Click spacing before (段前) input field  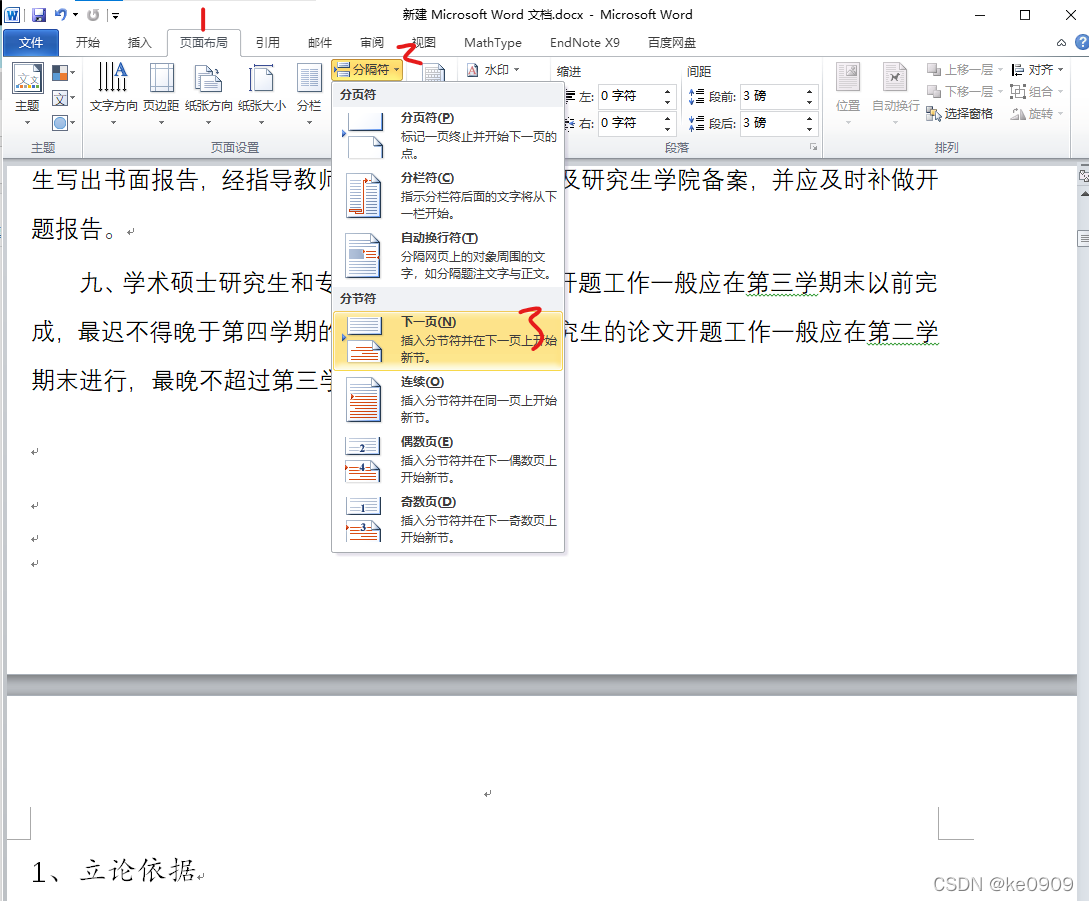(772, 96)
